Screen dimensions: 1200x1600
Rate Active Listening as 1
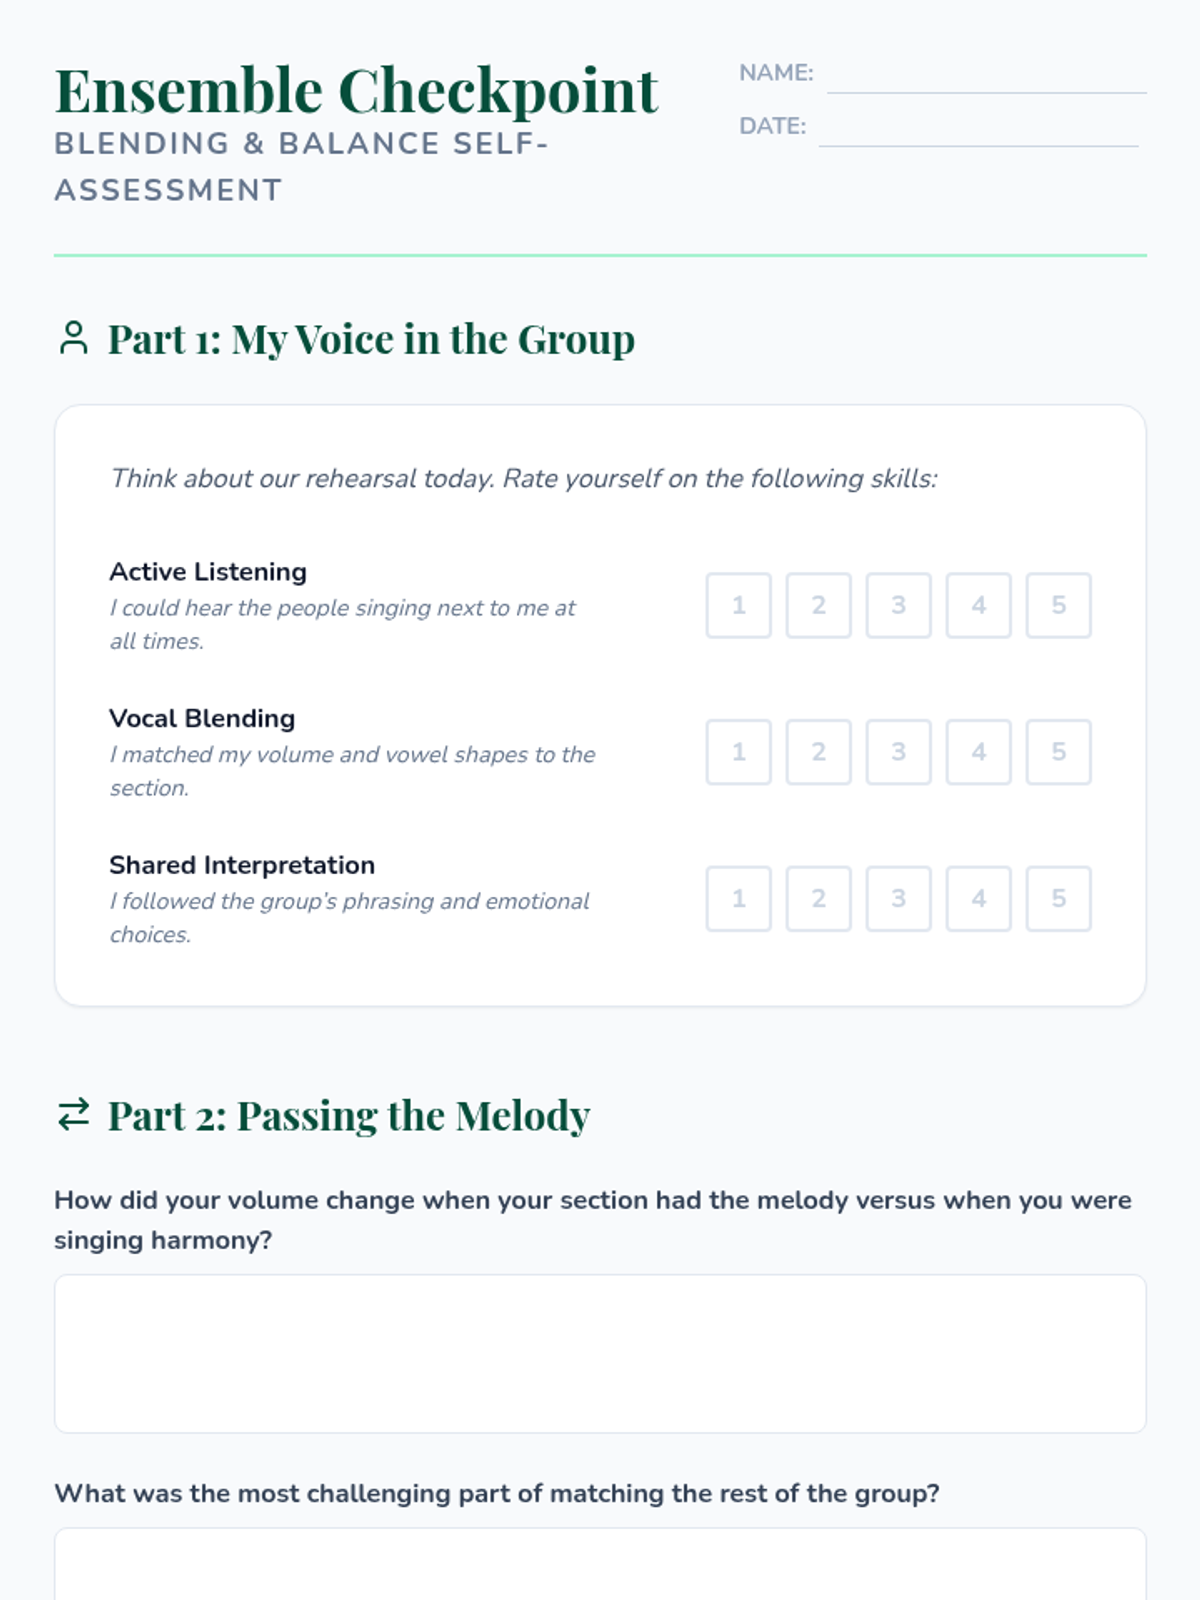coord(738,605)
